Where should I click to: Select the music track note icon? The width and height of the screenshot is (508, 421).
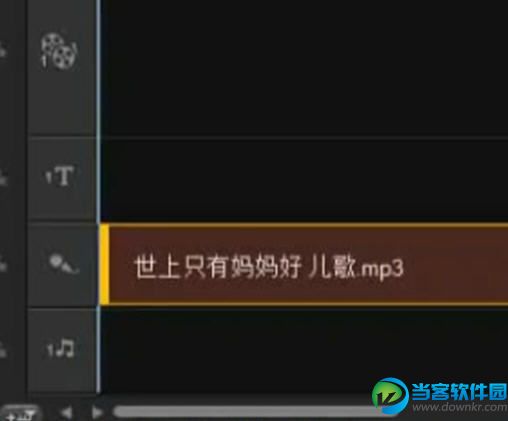tap(60, 349)
